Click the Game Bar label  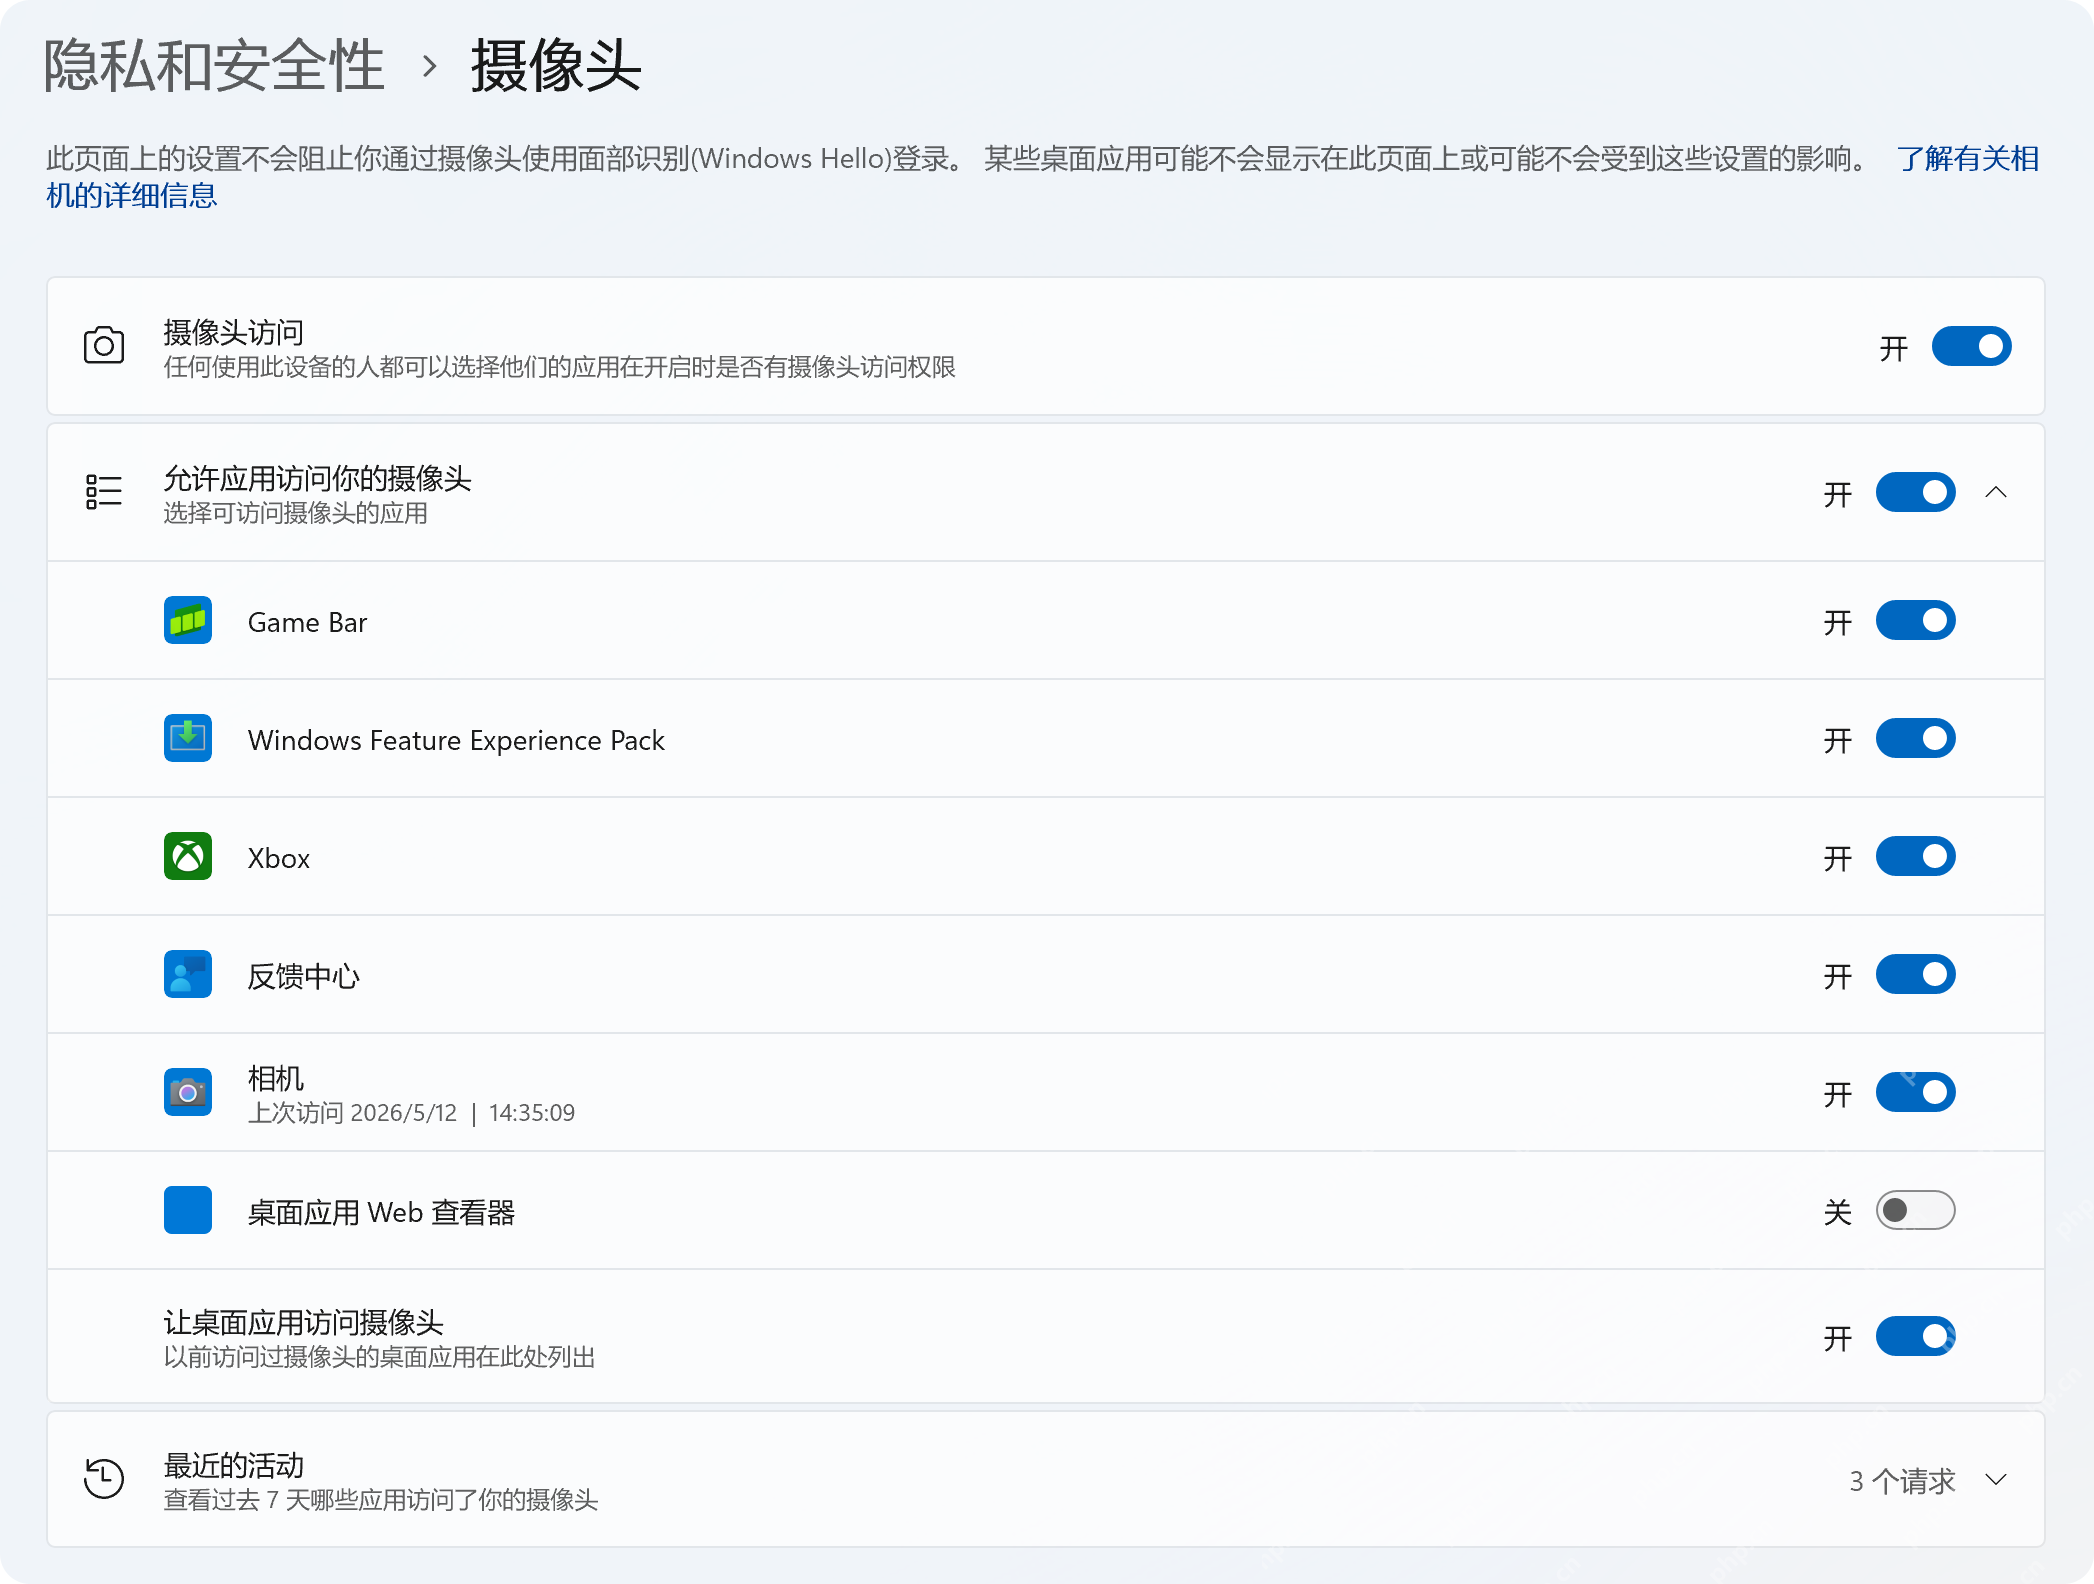307,622
